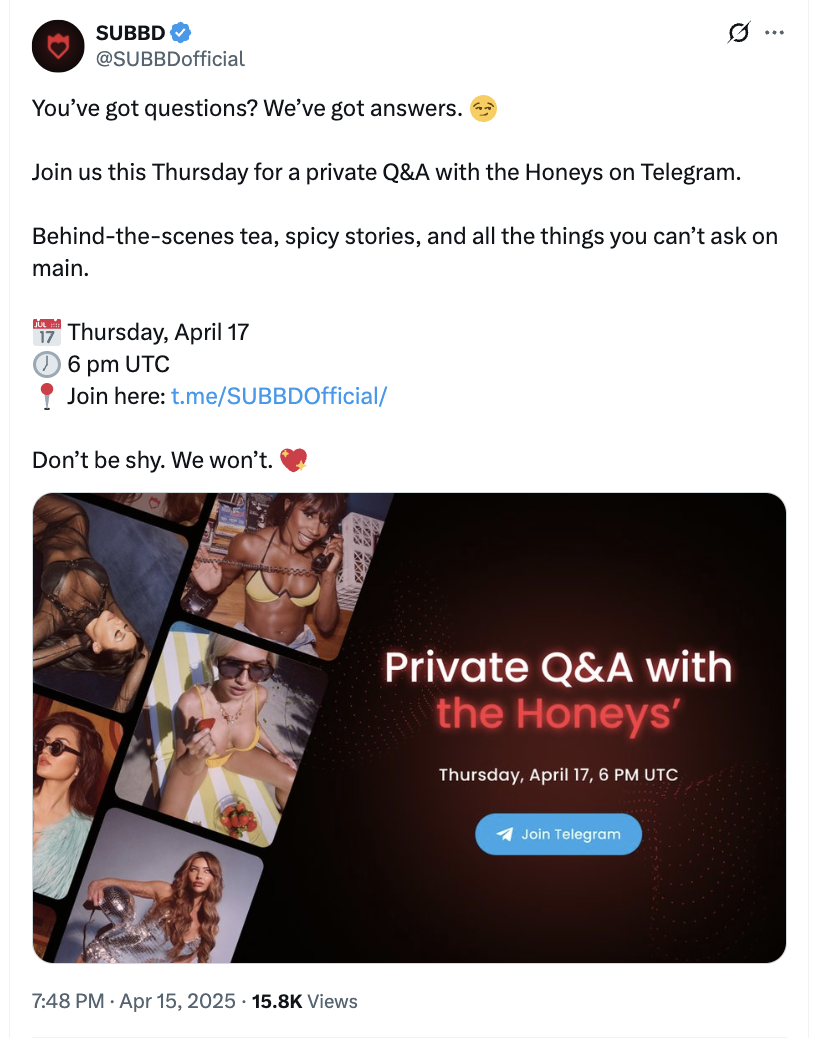Screen dimensions: 826x1038
Task: Click the Telegram paper plane icon
Action: click(505, 834)
